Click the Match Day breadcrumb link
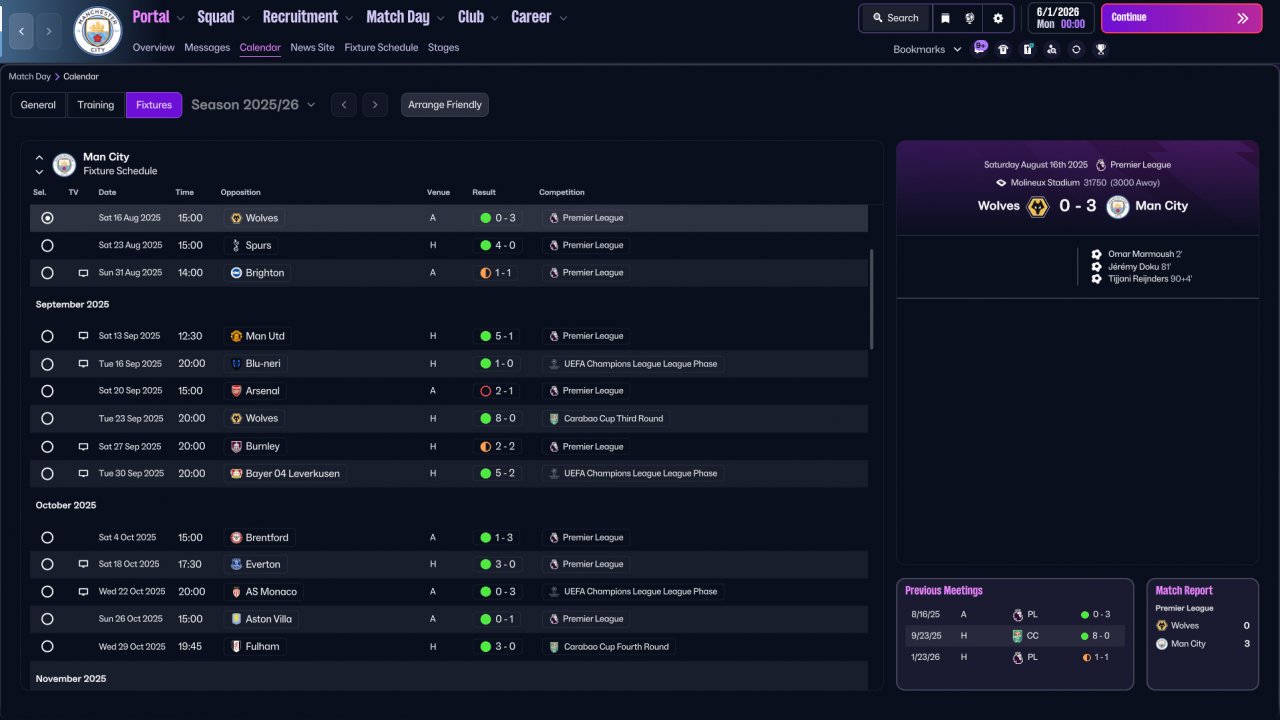The width and height of the screenshot is (1280, 720). (x=30, y=77)
